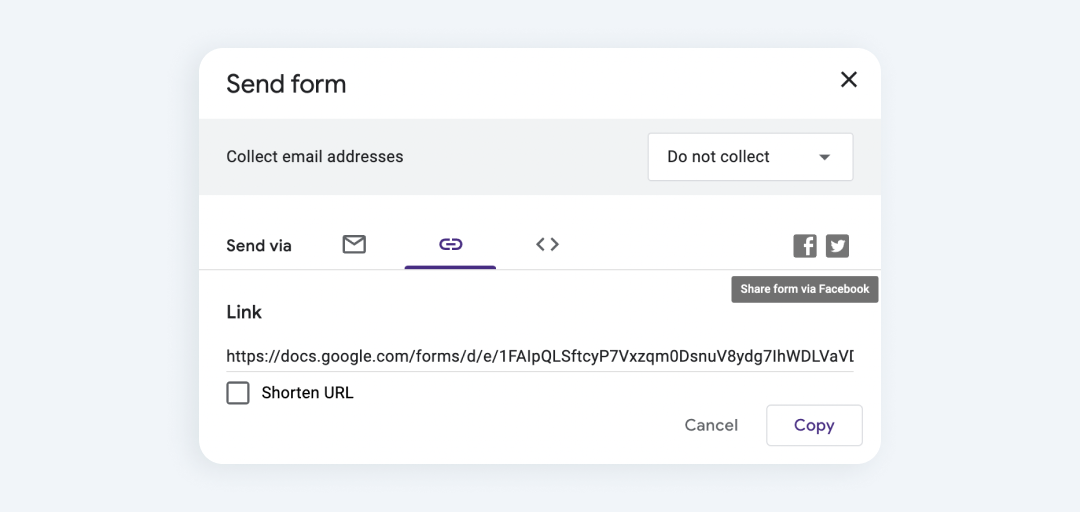The height and width of the screenshot is (512, 1080).
Task: Click the "Share form via Facebook" tooltip
Action: click(805, 289)
